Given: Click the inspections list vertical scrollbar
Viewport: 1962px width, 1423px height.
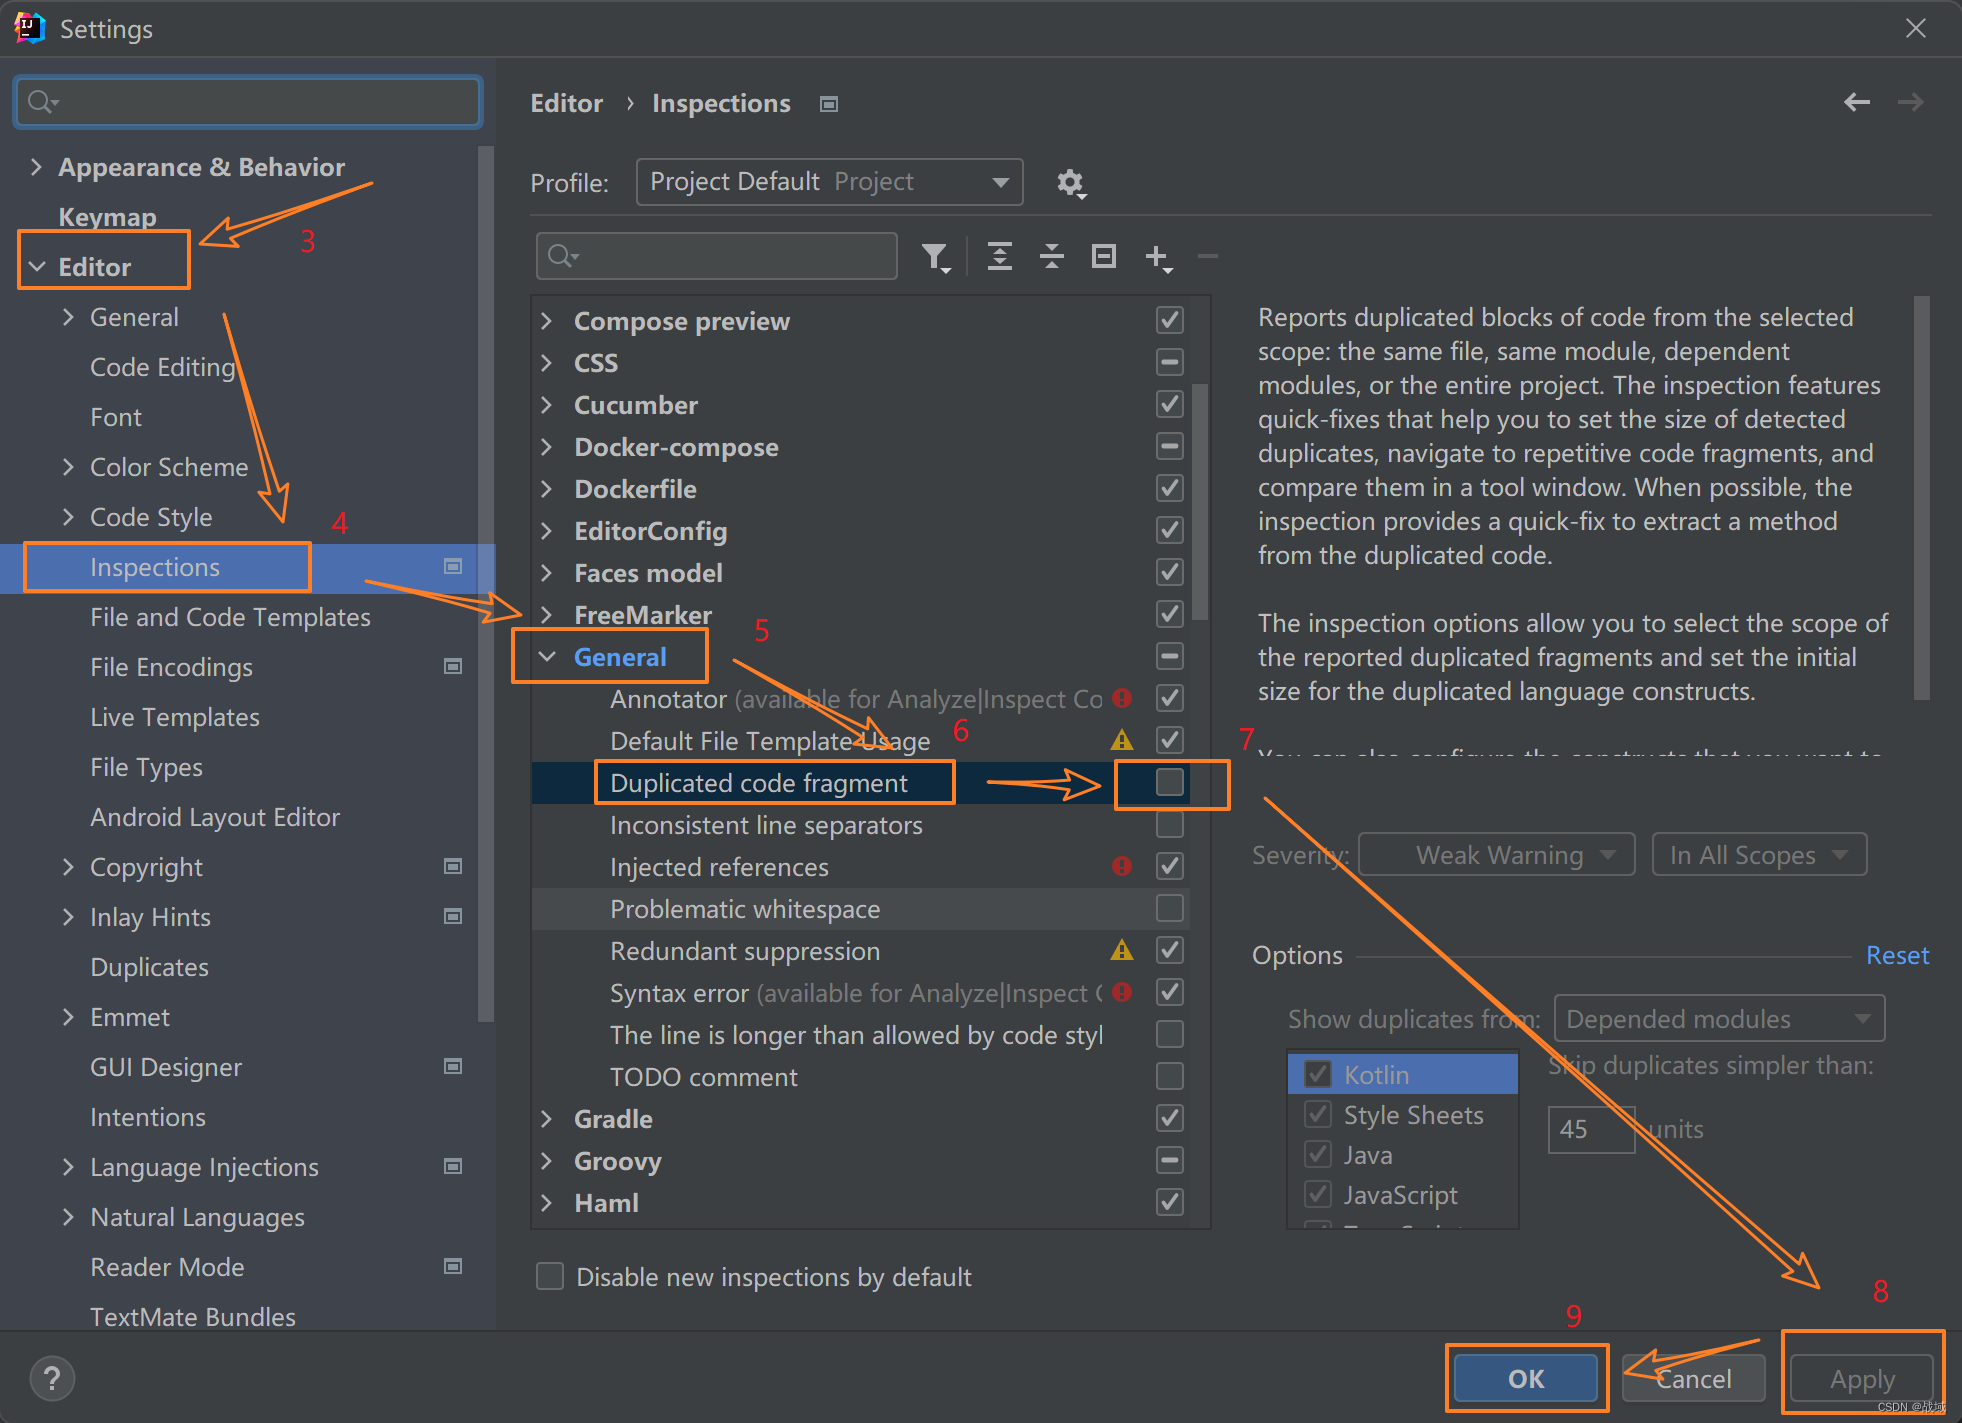Looking at the screenshot, I should point(1200,500).
